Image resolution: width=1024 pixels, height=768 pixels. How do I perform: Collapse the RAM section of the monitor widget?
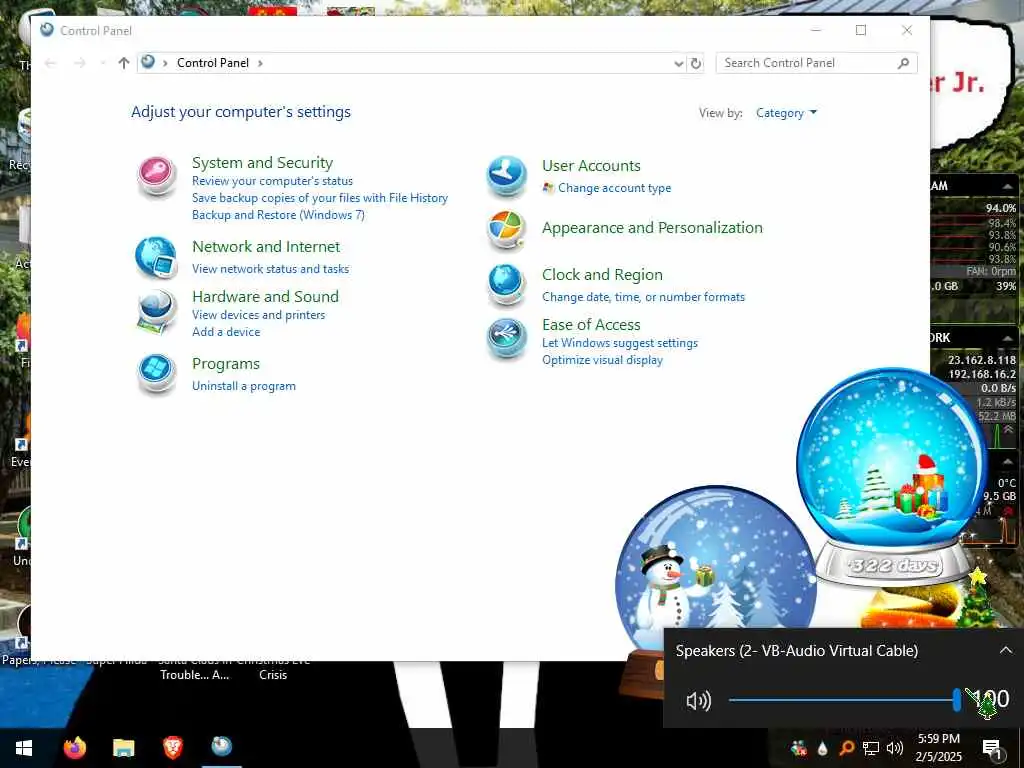[1008, 187]
